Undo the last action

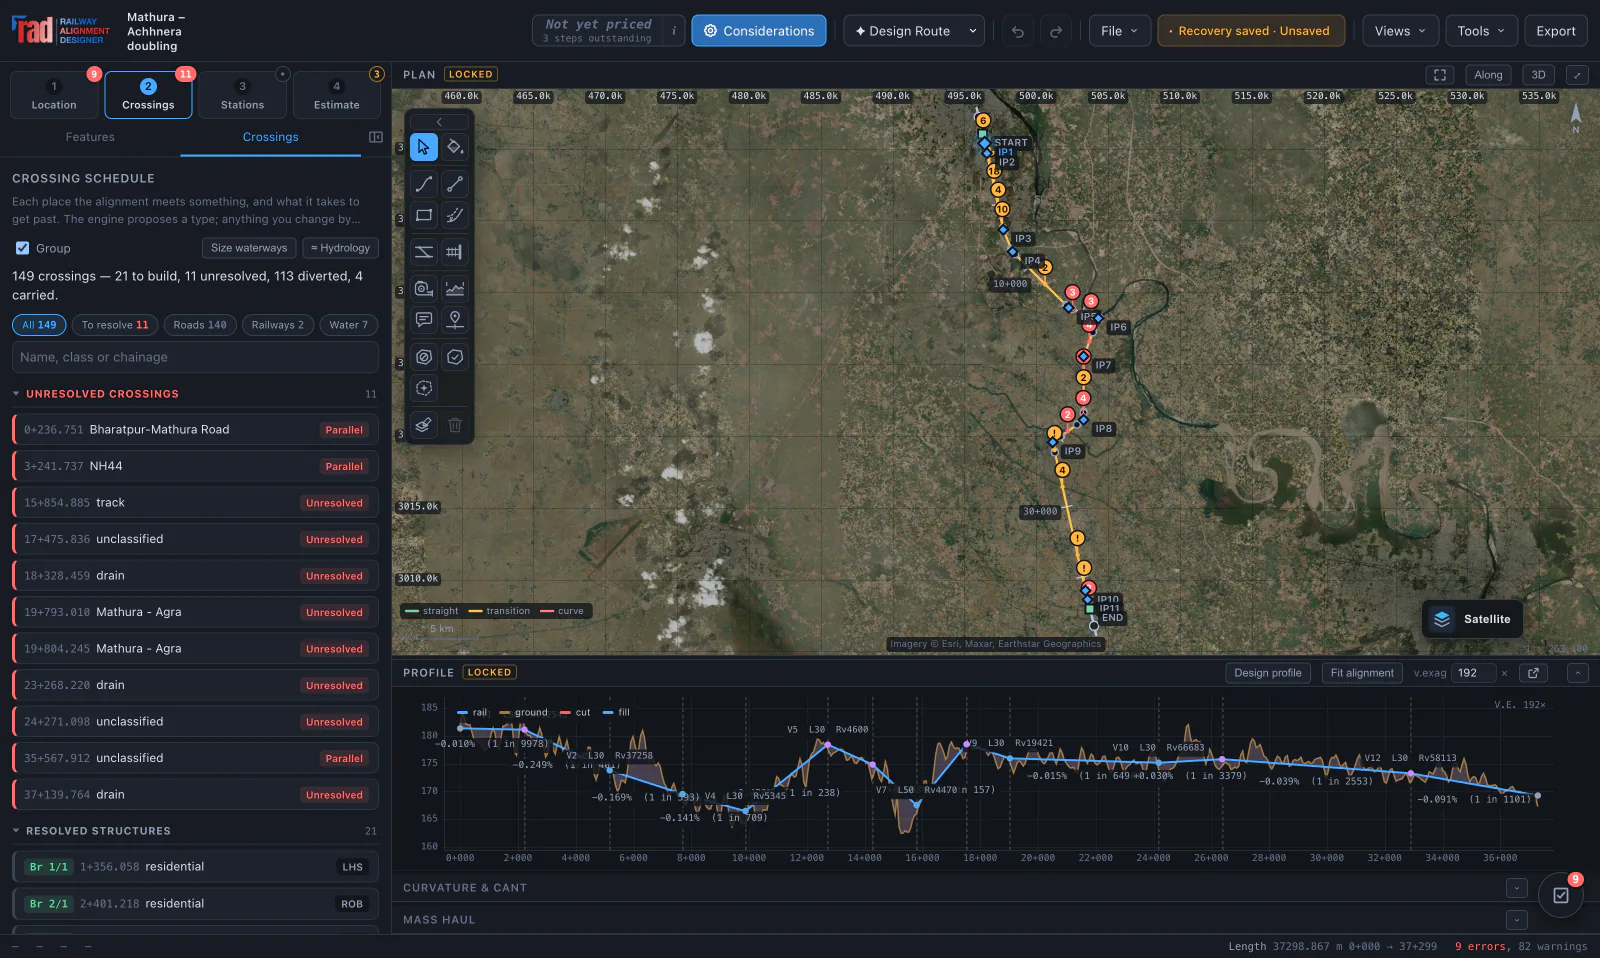[x=1018, y=31]
